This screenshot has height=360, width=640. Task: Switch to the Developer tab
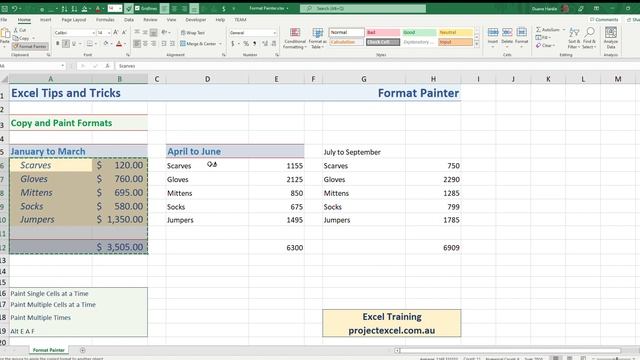[196, 20]
